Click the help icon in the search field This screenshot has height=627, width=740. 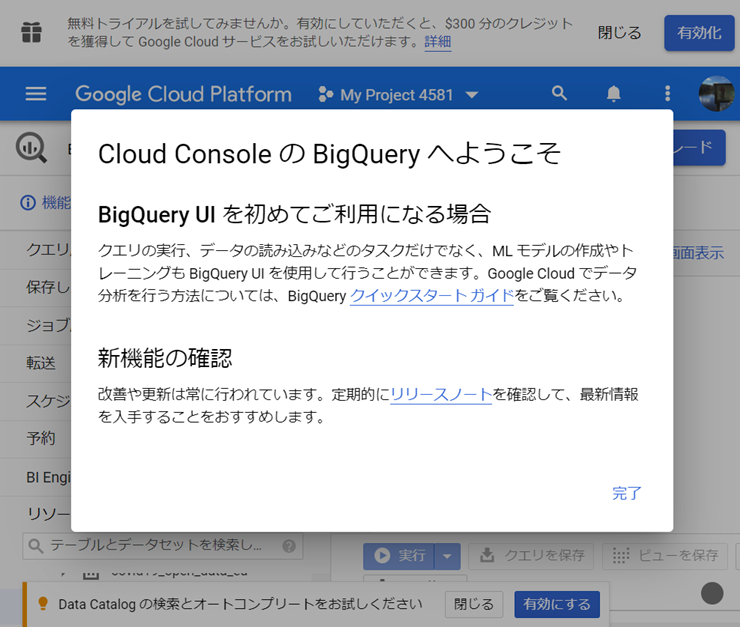tap(289, 546)
